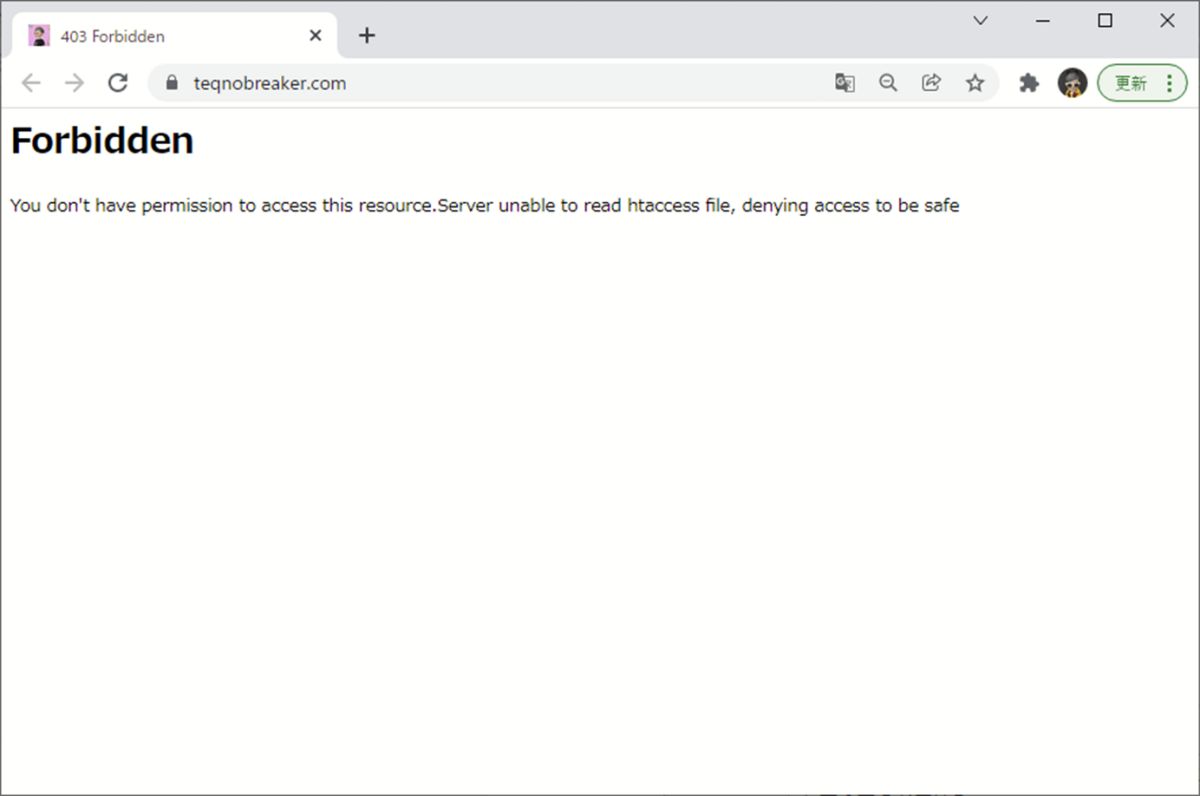Open the Chrome three-dot menu
1200x796 pixels.
click(1169, 83)
